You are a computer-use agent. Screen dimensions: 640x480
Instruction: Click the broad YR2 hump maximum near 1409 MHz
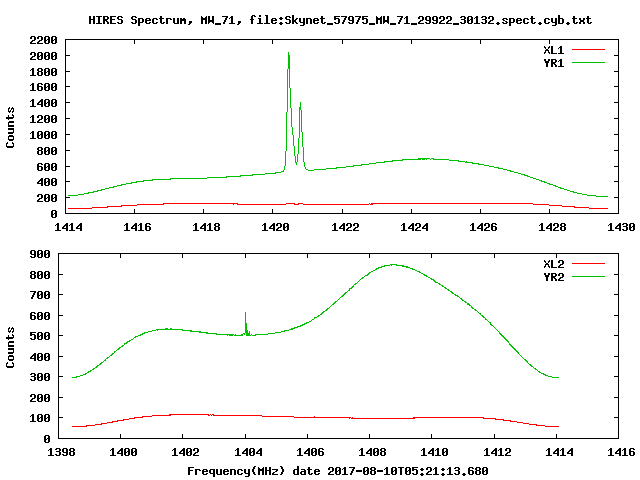click(x=393, y=264)
